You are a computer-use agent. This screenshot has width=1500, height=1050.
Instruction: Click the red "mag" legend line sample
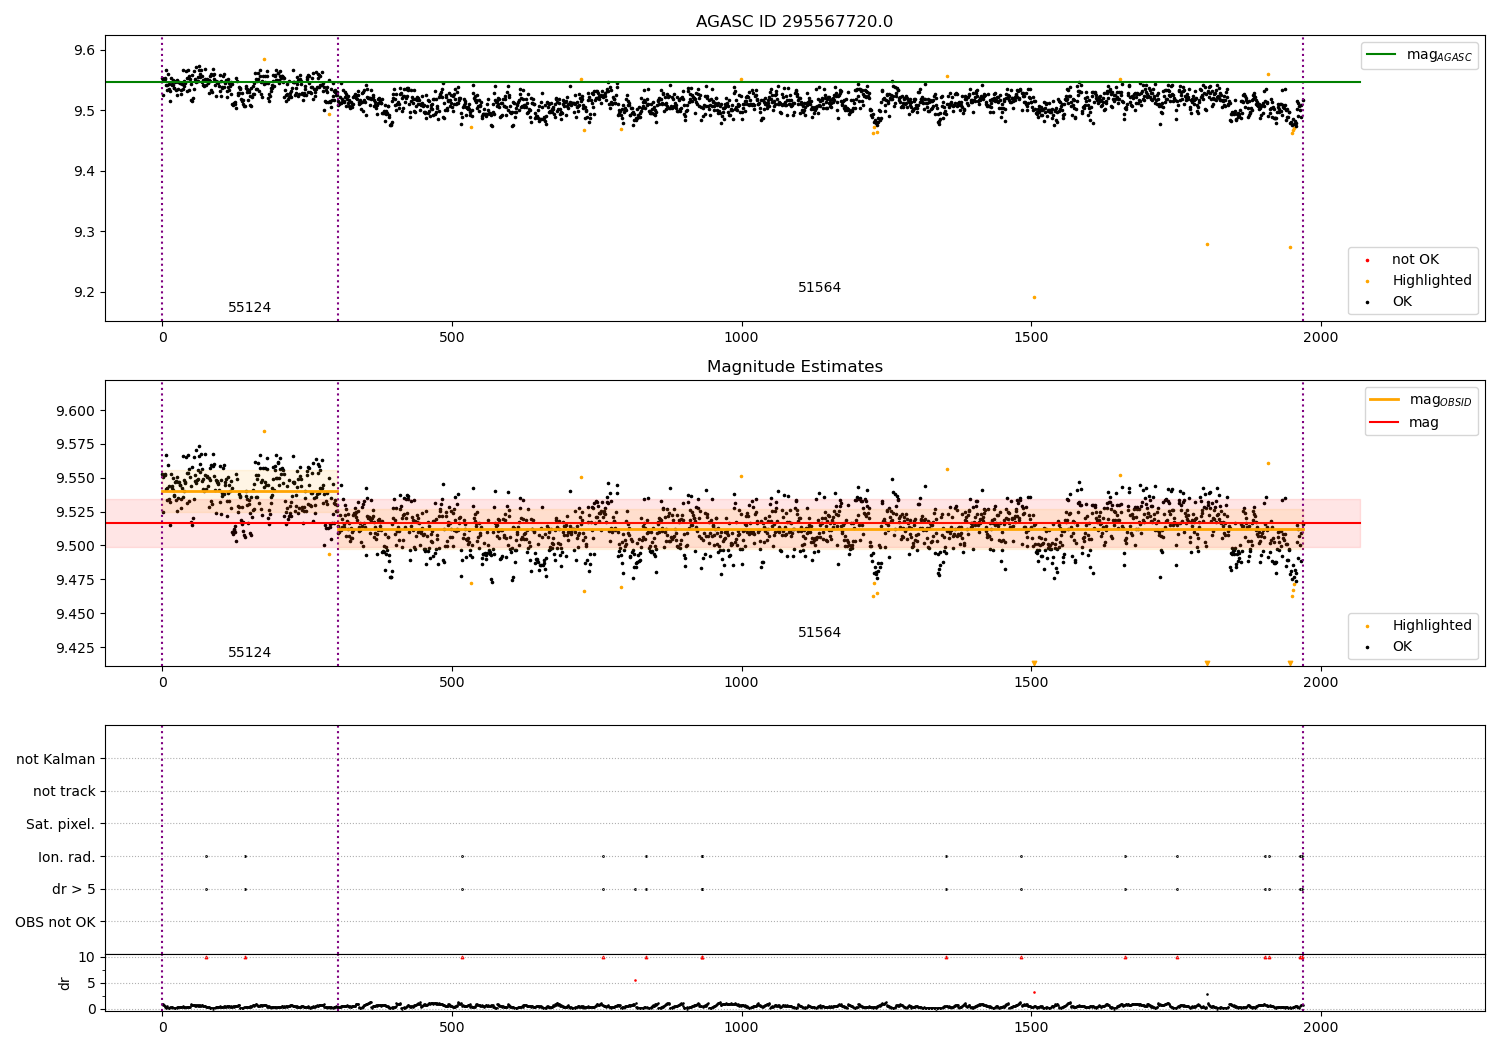click(1384, 422)
